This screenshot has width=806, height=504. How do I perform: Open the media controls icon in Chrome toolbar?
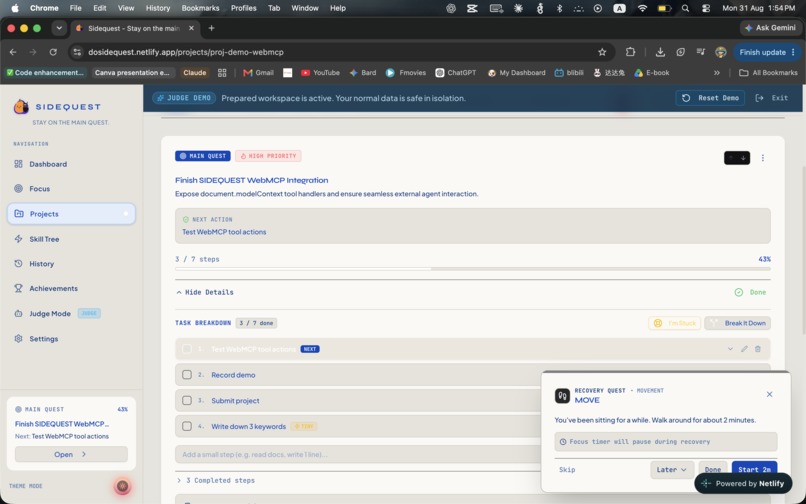tap(700, 52)
